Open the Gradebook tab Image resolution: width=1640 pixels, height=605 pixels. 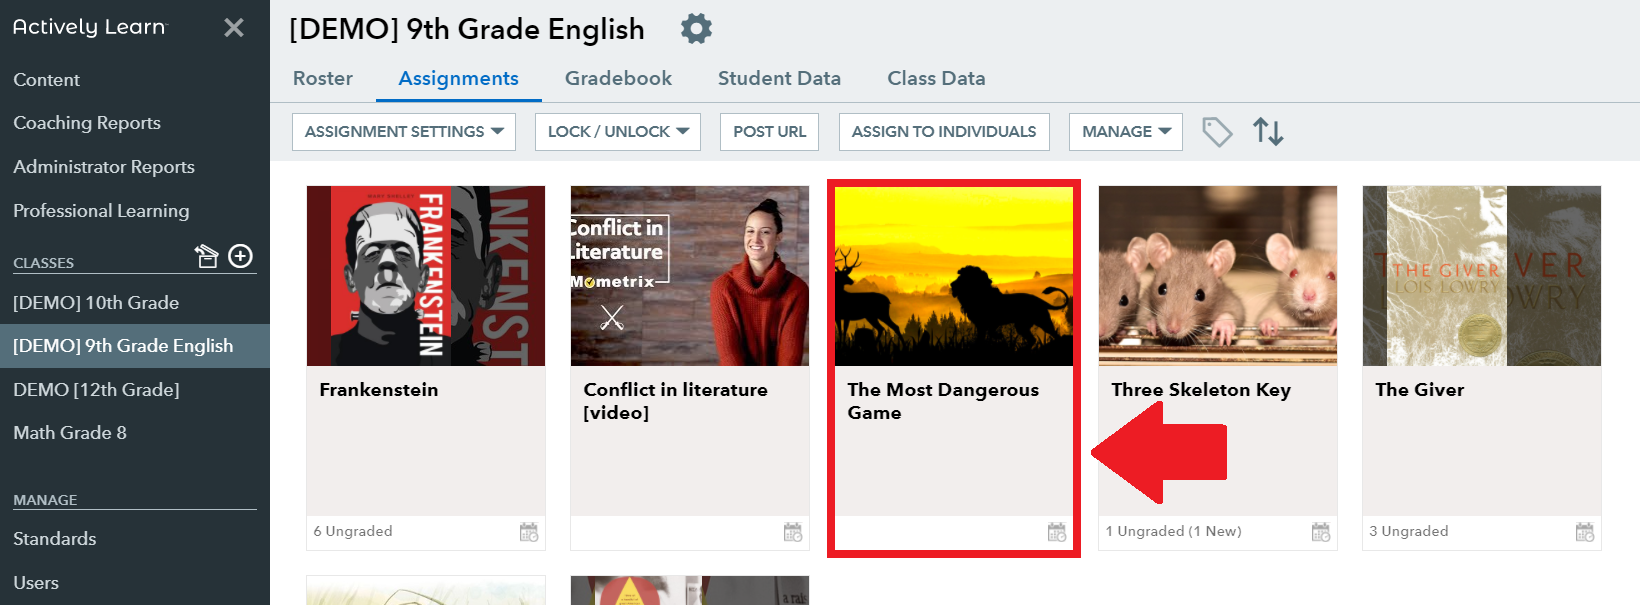[x=618, y=78]
